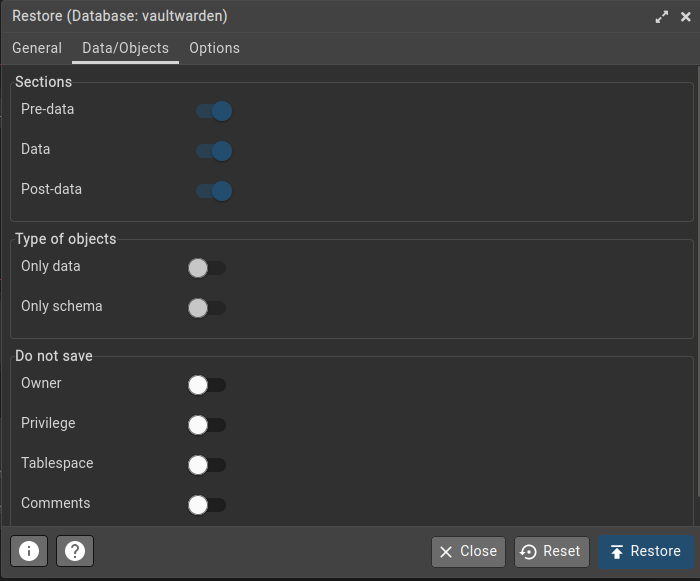The image size is (700, 581).
Task: Maximize the Restore dialog with expand icon
Action: click(x=661, y=17)
